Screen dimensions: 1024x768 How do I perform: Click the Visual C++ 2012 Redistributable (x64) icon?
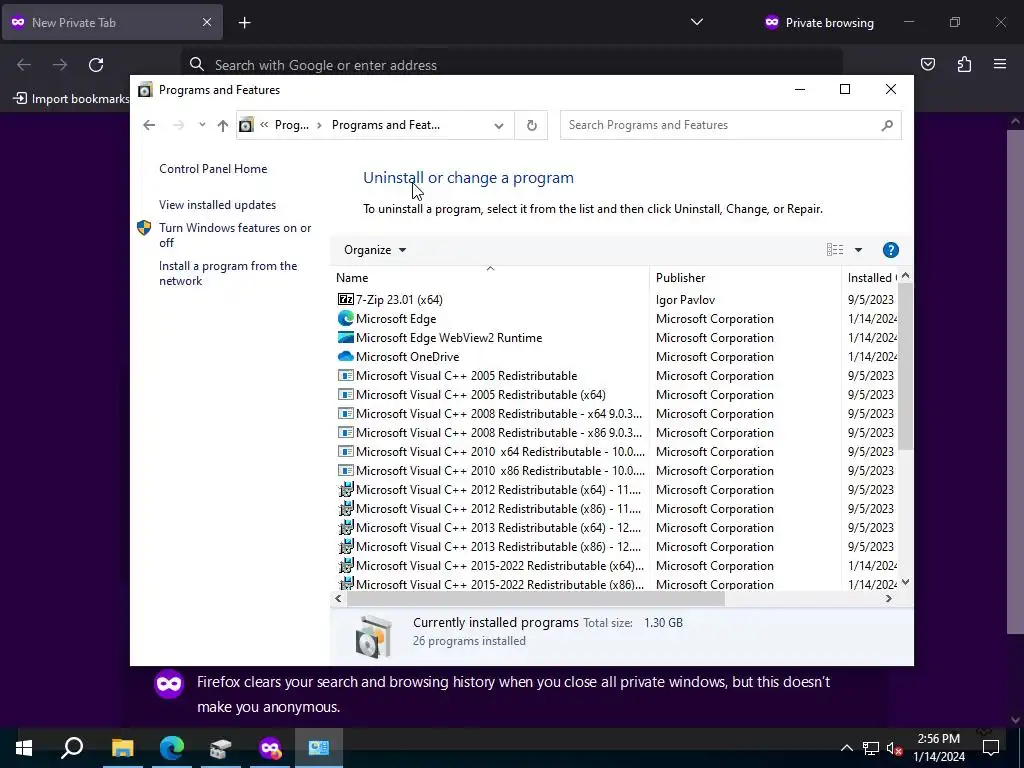tap(345, 490)
